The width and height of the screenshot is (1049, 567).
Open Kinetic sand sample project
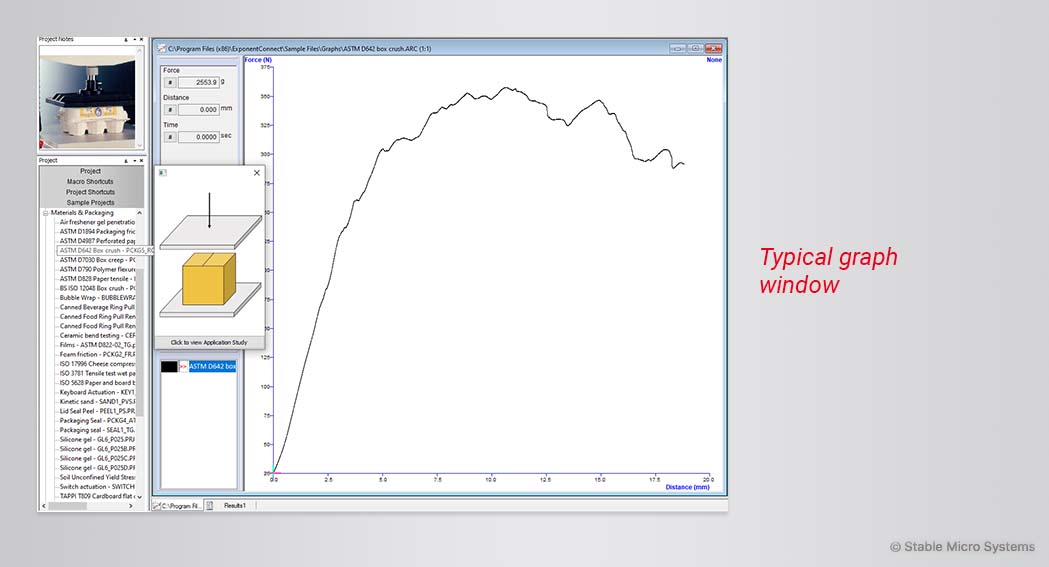[x=97, y=401]
